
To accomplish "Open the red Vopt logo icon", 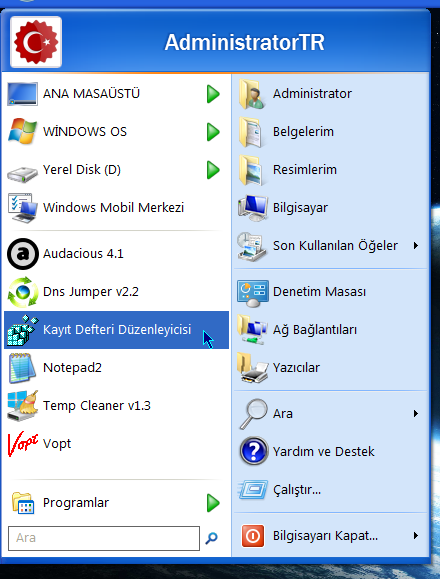I will pos(23,443).
